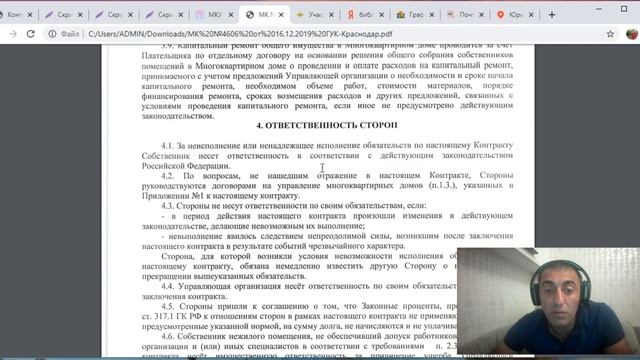Close the Yandex 'биб' tab
Image resolution: width=640 pixels, height=360 pixels.
point(381,15)
